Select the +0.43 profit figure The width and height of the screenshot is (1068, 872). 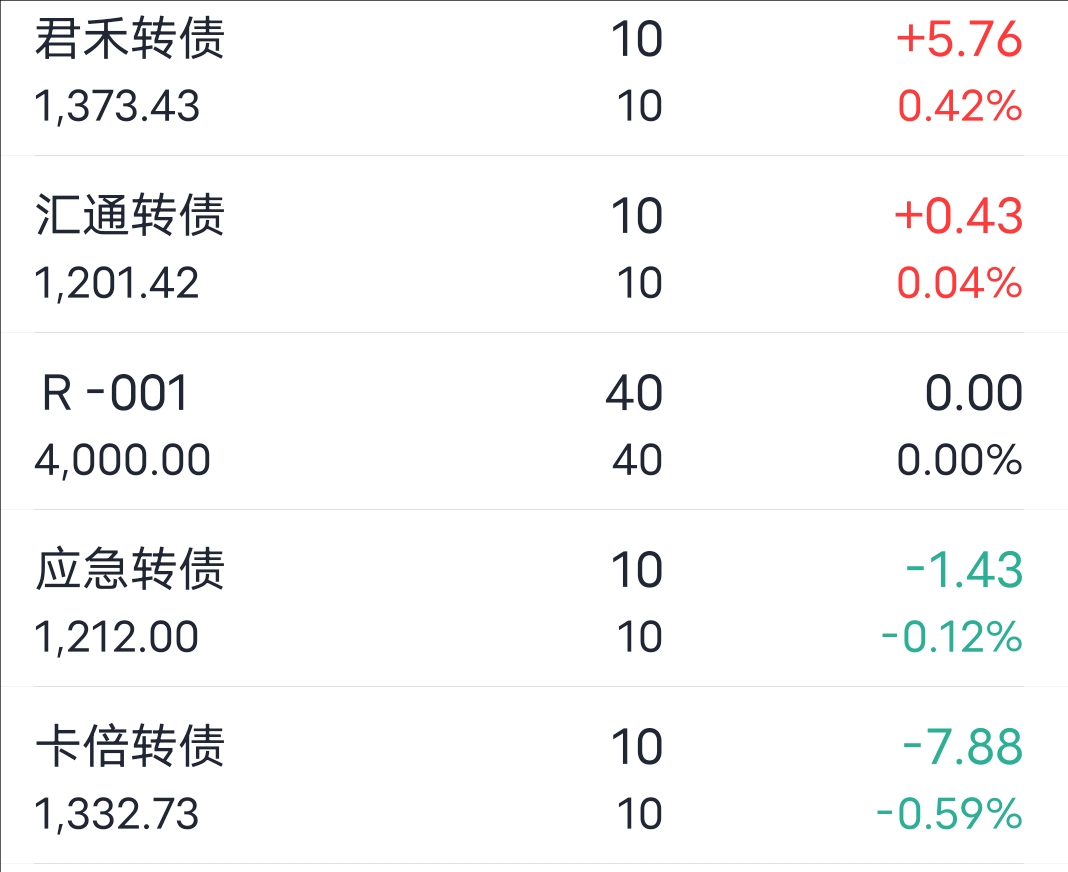(x=958, y=216)
